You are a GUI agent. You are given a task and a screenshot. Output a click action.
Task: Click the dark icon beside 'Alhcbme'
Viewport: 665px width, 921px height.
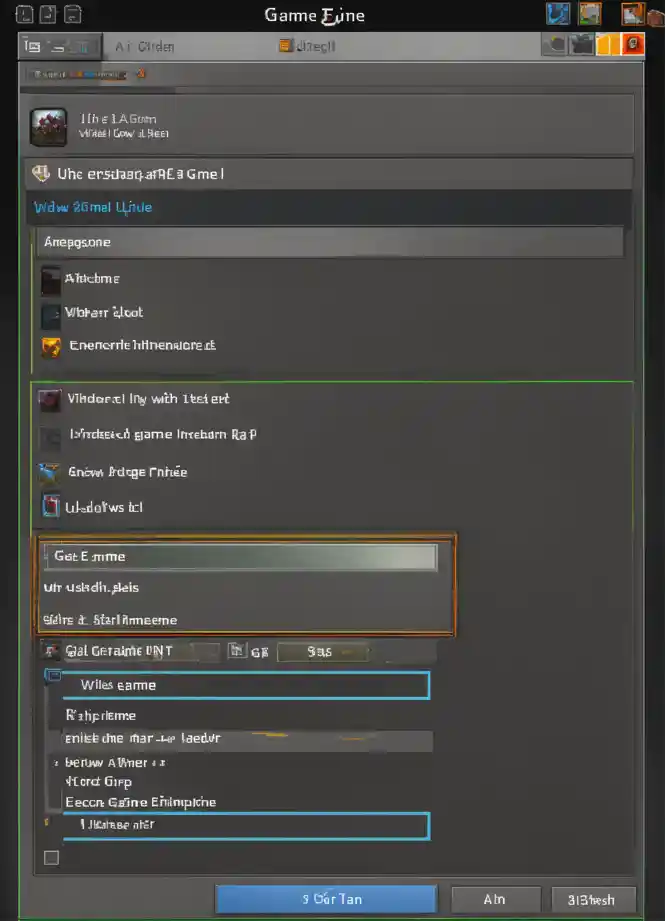click(51, 280)
